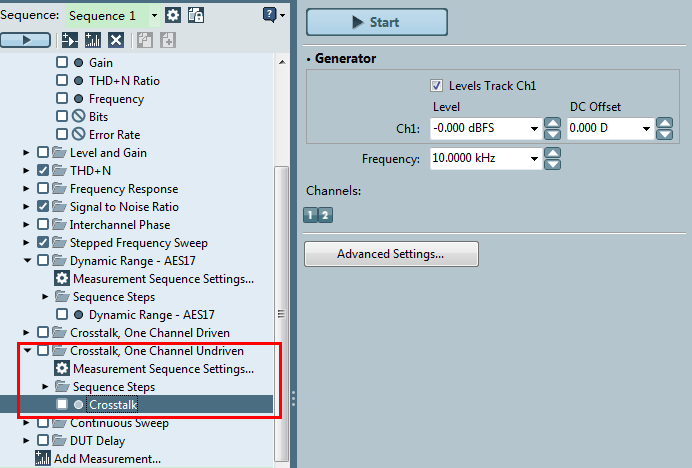This screenshot has width=692, height=468.
Task: Open the Ch1 Level units dropdown
Action: 534,128
